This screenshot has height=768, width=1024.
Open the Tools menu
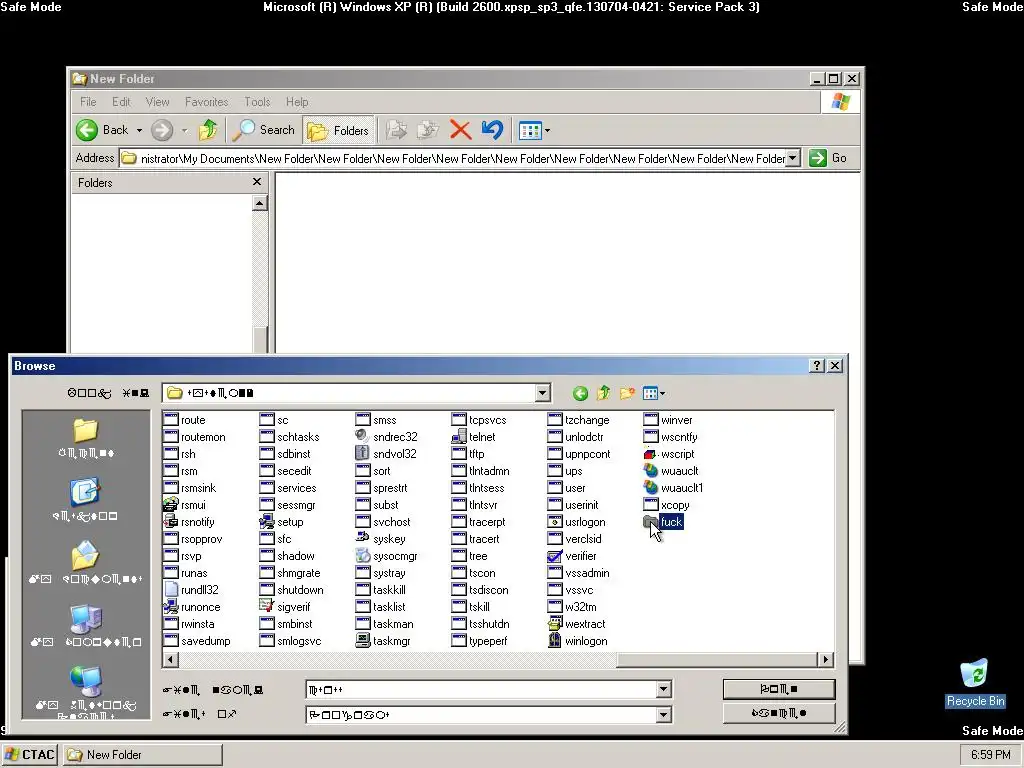tap(257, 102)
